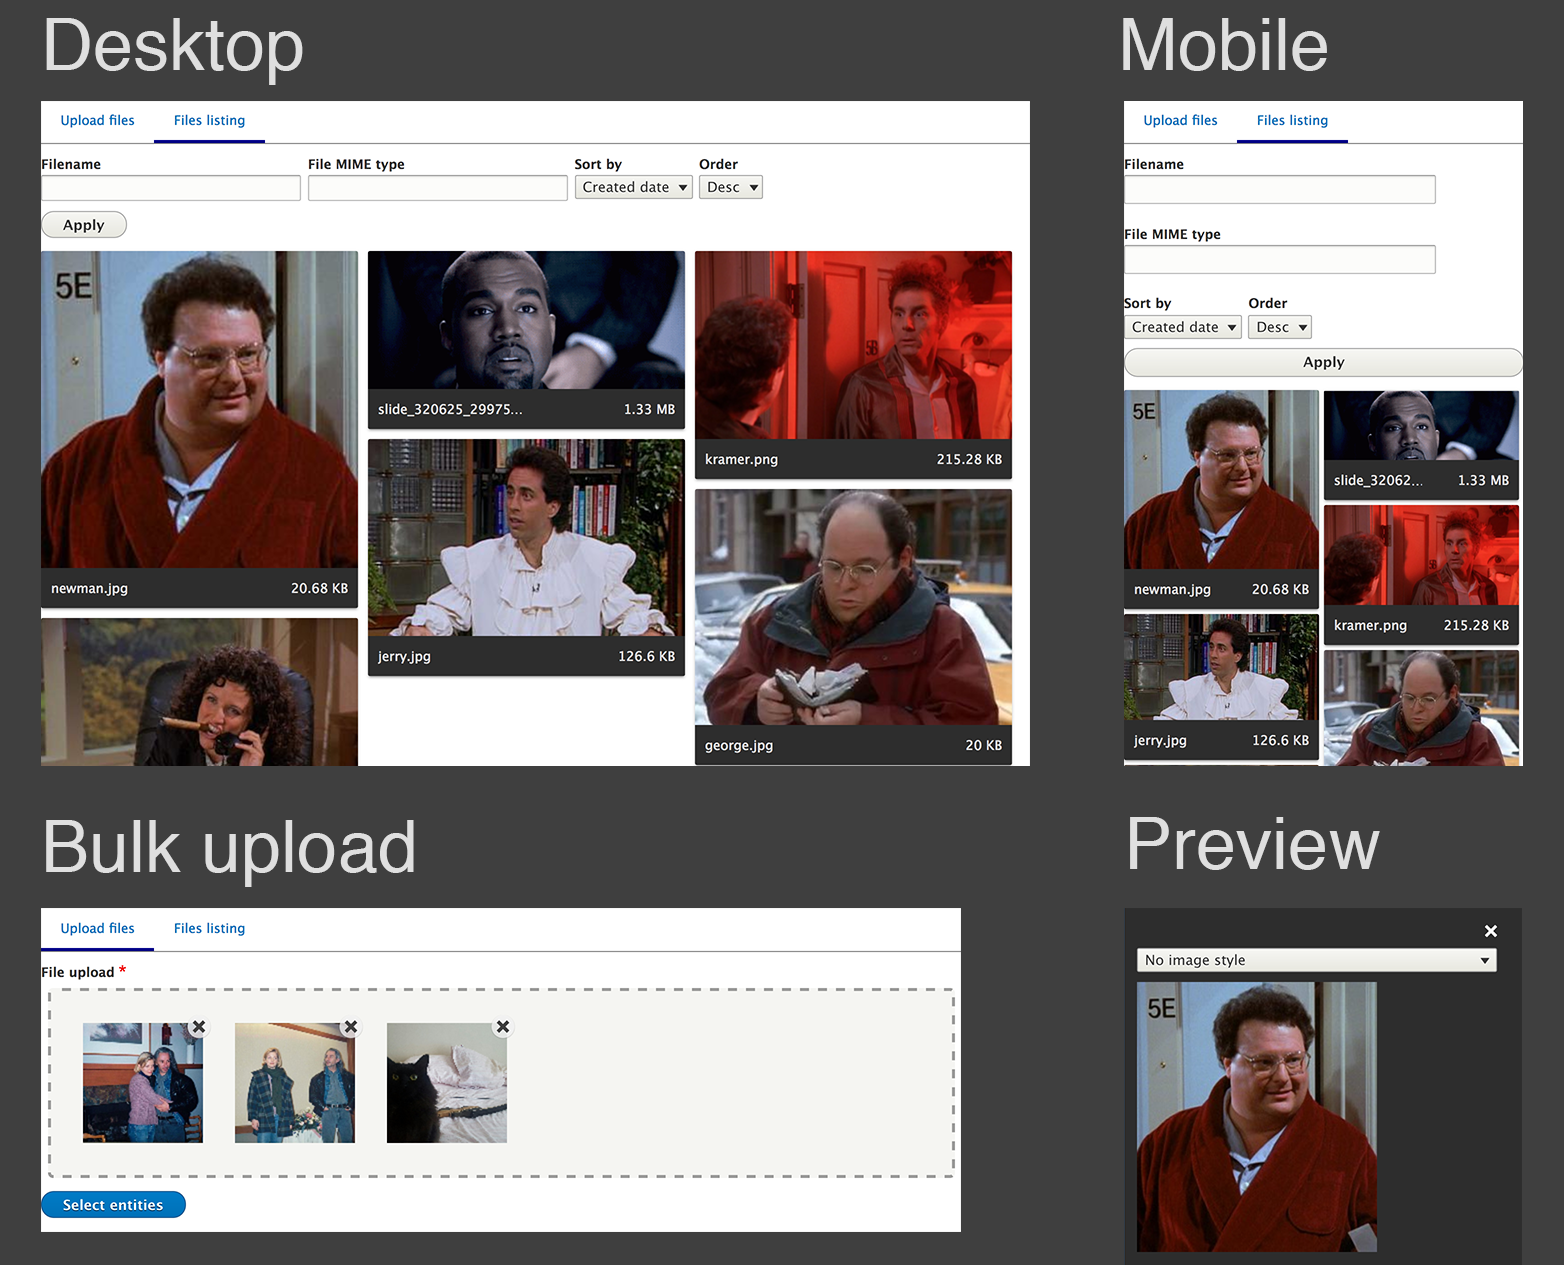
Task: Select jerry.jpg thumbnail in Desktop listing
Action: [x=526, y=538]
